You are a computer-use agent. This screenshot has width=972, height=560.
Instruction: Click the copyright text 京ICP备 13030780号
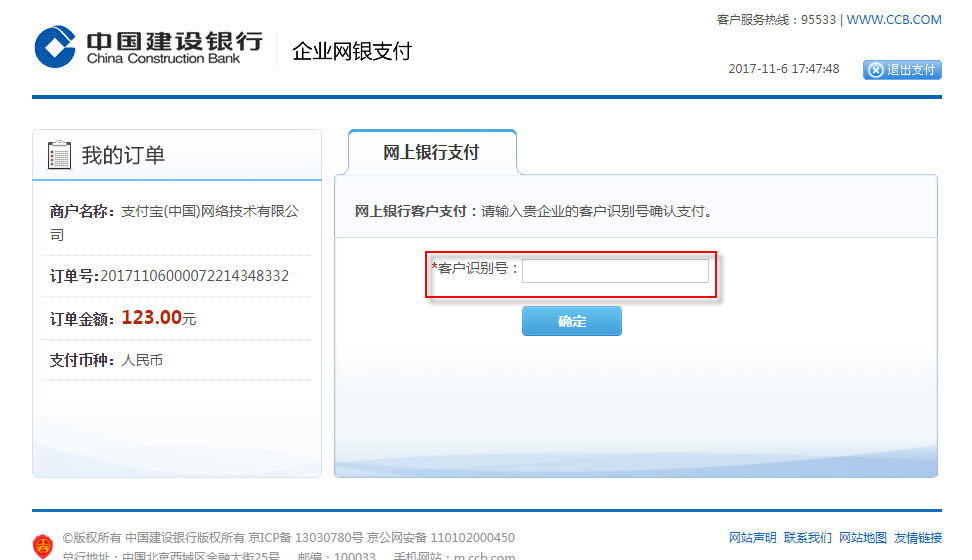306,538
